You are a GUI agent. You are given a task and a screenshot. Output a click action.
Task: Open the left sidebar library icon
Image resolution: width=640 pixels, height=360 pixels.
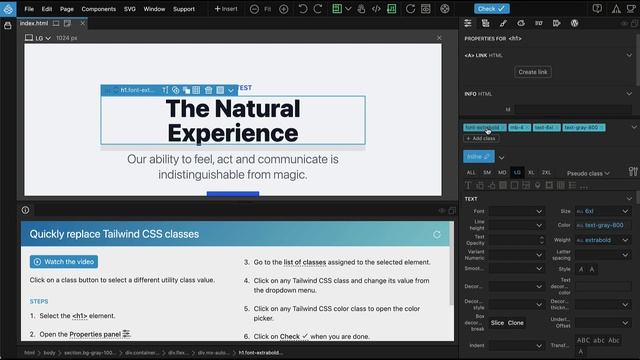tap(8, 26)
